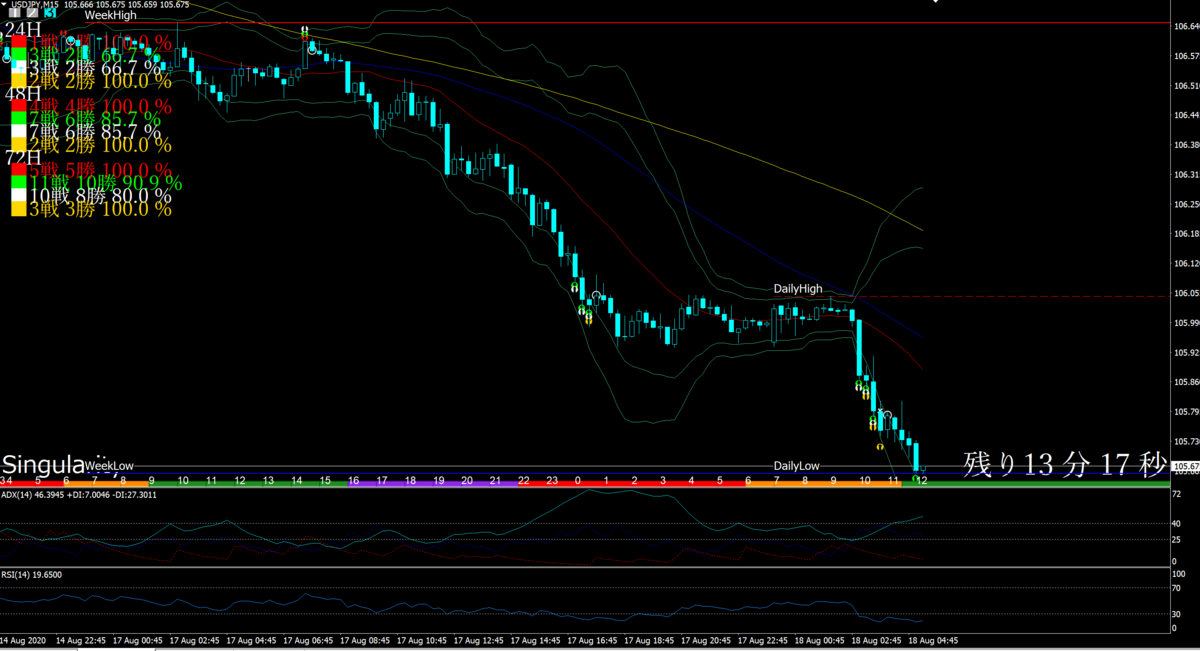Select the white 7戦 6勝 85.7 % line

click(x=94, y=132)
